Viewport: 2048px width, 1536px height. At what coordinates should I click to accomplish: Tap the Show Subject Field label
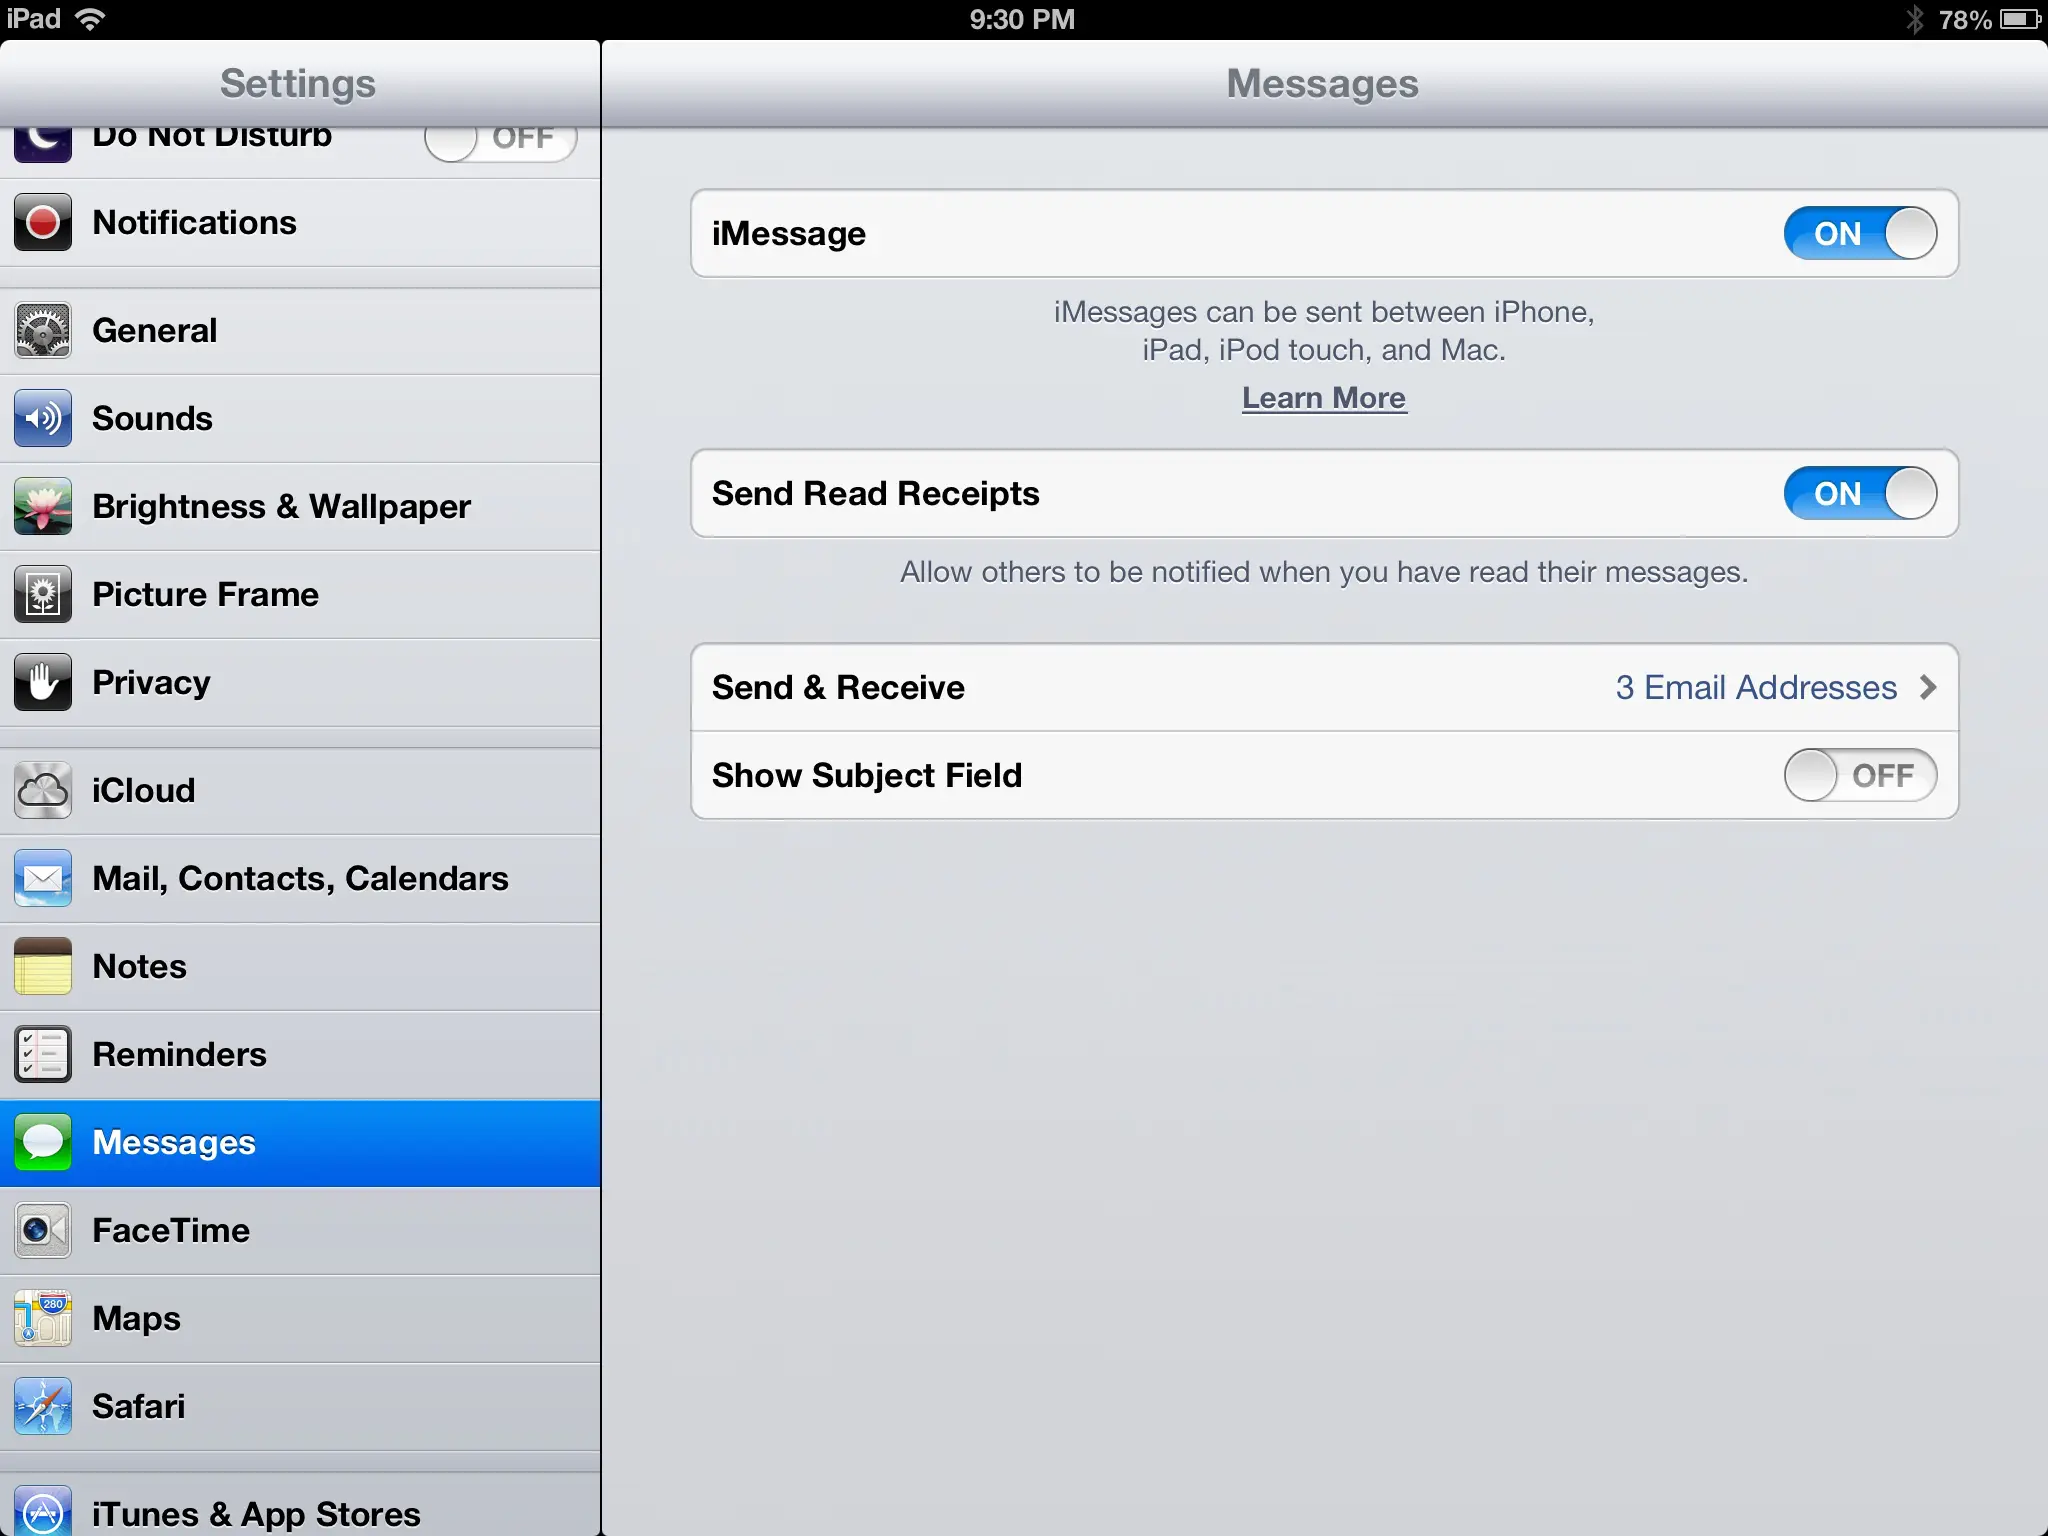click(x=867, y=775)
